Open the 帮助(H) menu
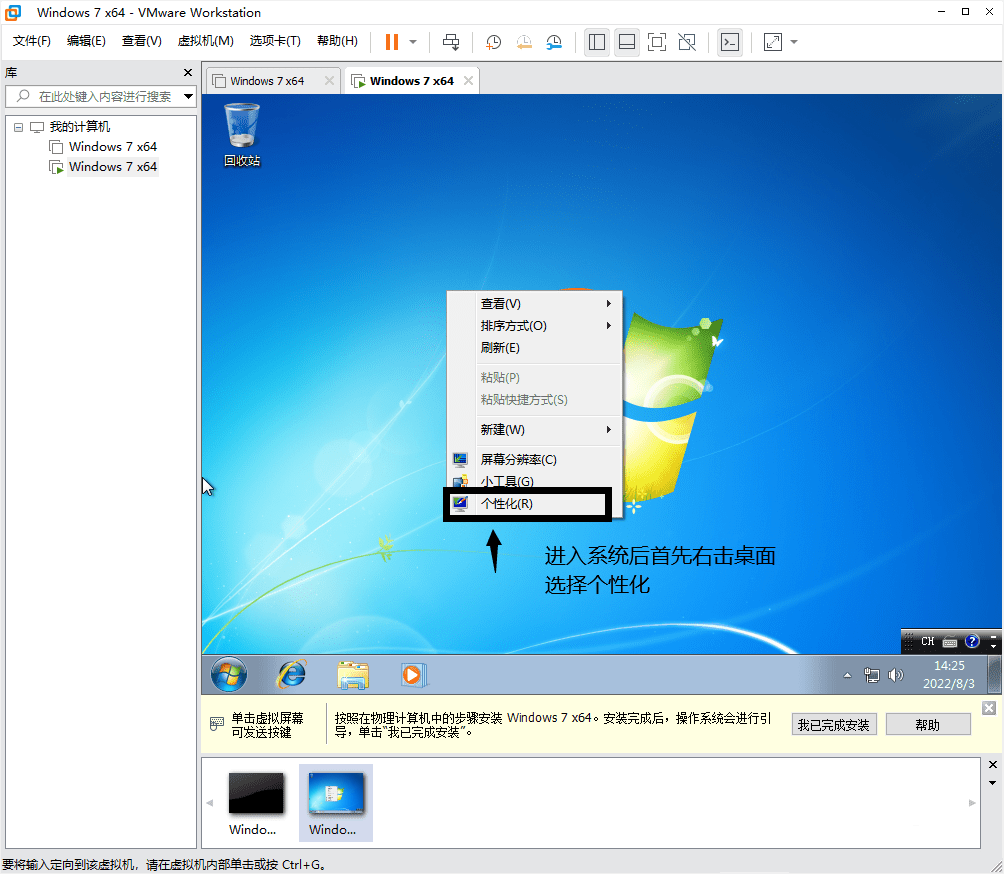Viewport: 1004px width, 874px height. [337, 41]
